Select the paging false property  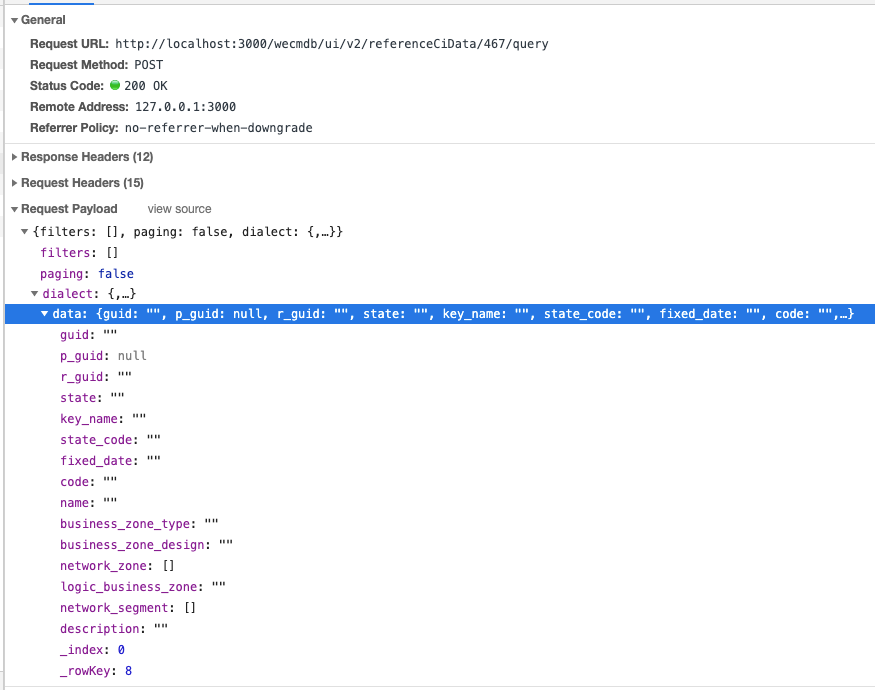point(90,273)
